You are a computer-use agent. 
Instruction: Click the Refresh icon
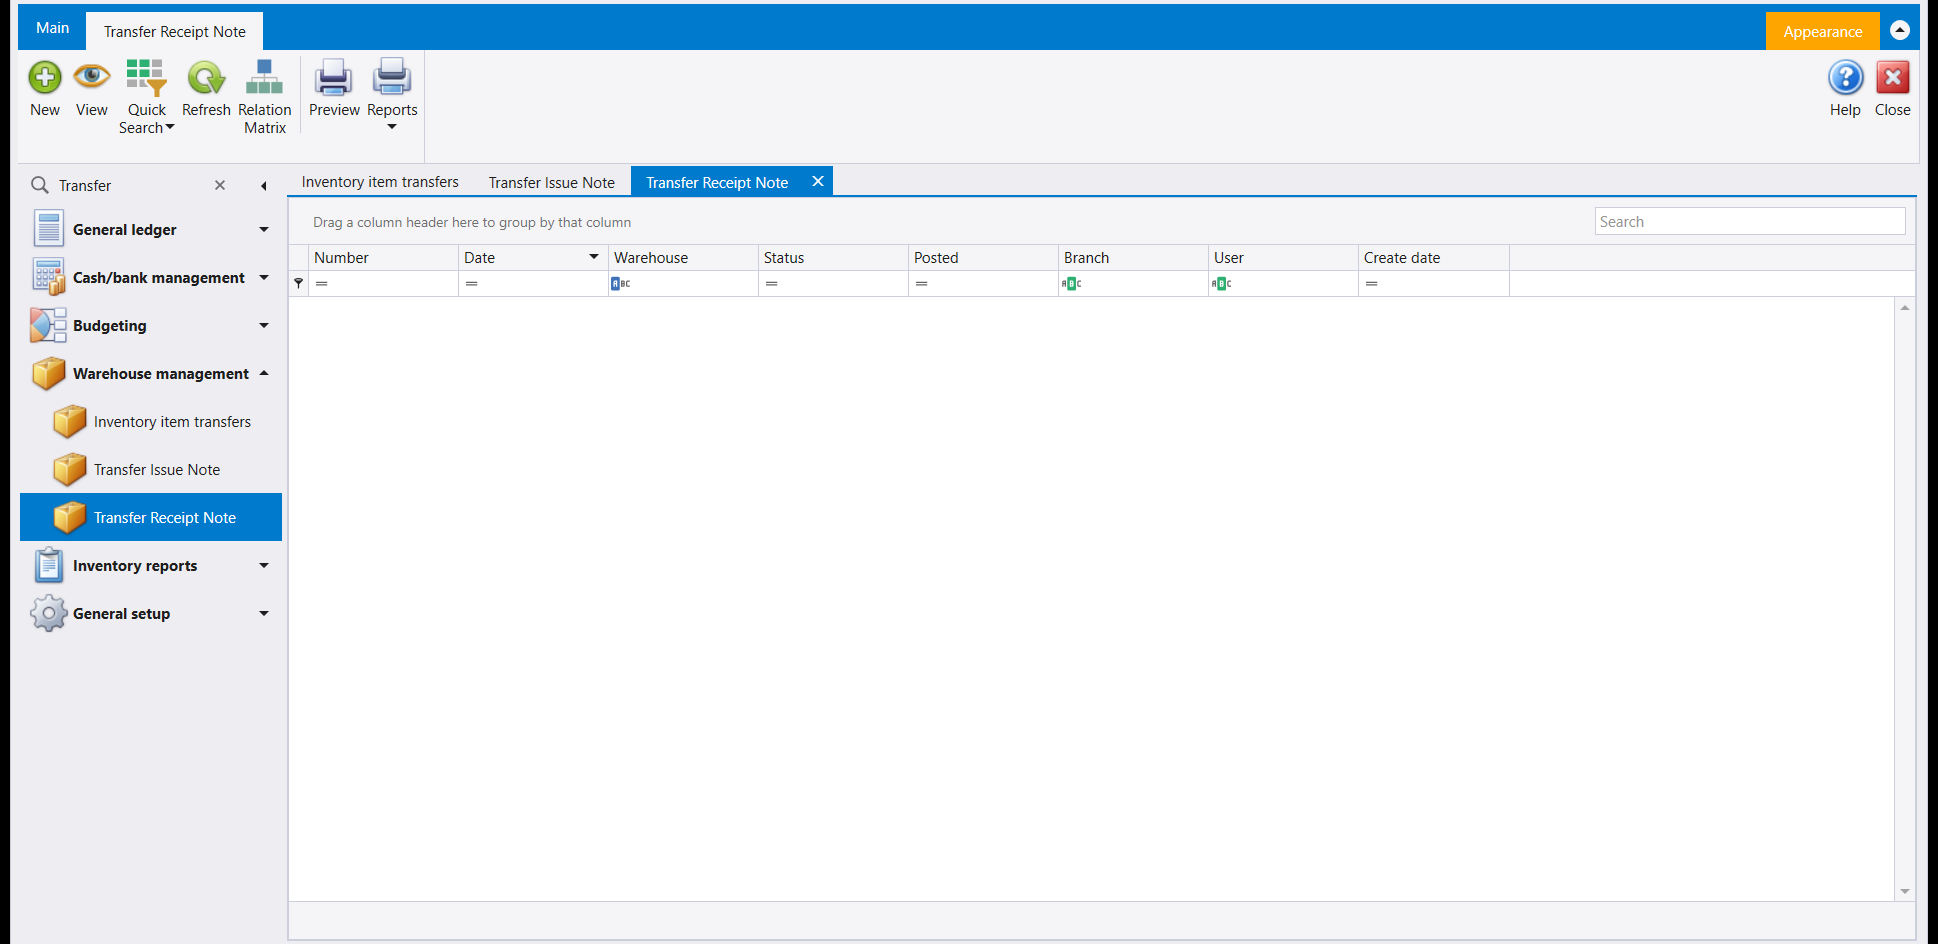coord(206,78)
